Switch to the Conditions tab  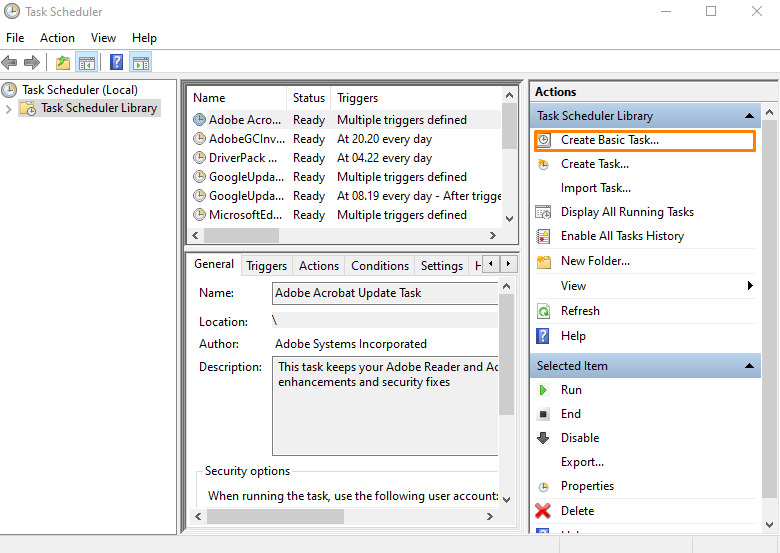380,266
